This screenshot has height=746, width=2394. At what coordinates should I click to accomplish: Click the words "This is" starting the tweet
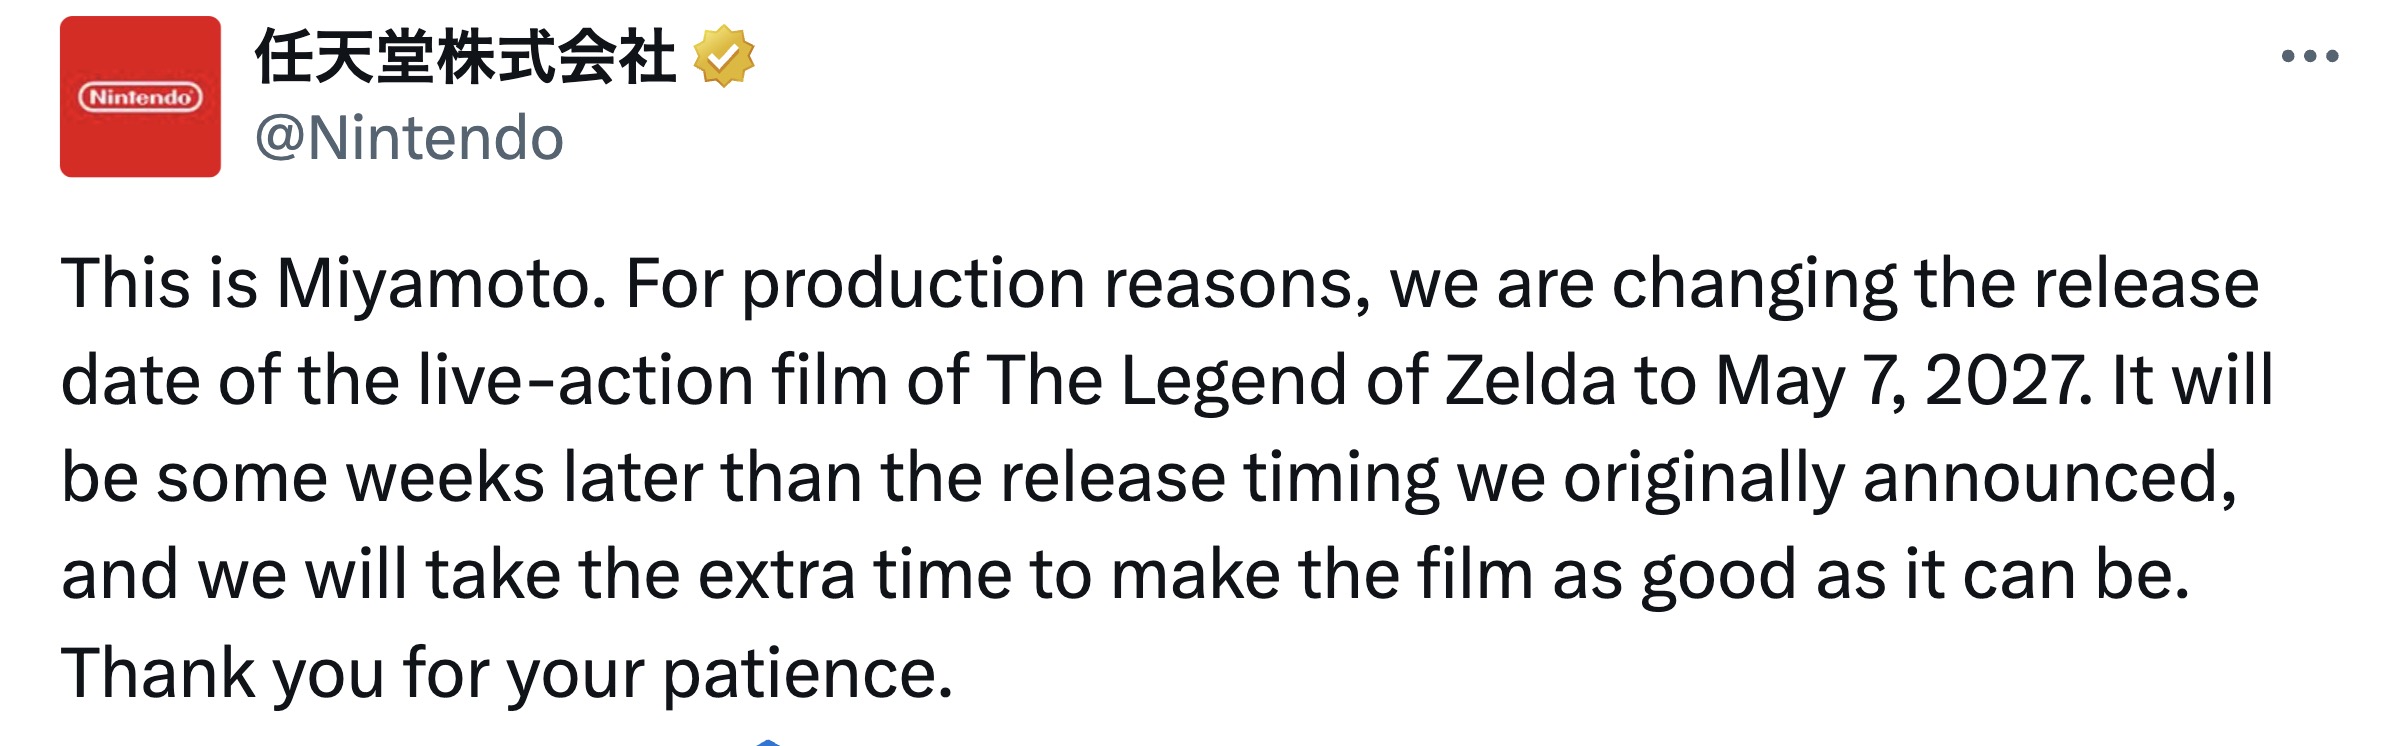(158, 284)
